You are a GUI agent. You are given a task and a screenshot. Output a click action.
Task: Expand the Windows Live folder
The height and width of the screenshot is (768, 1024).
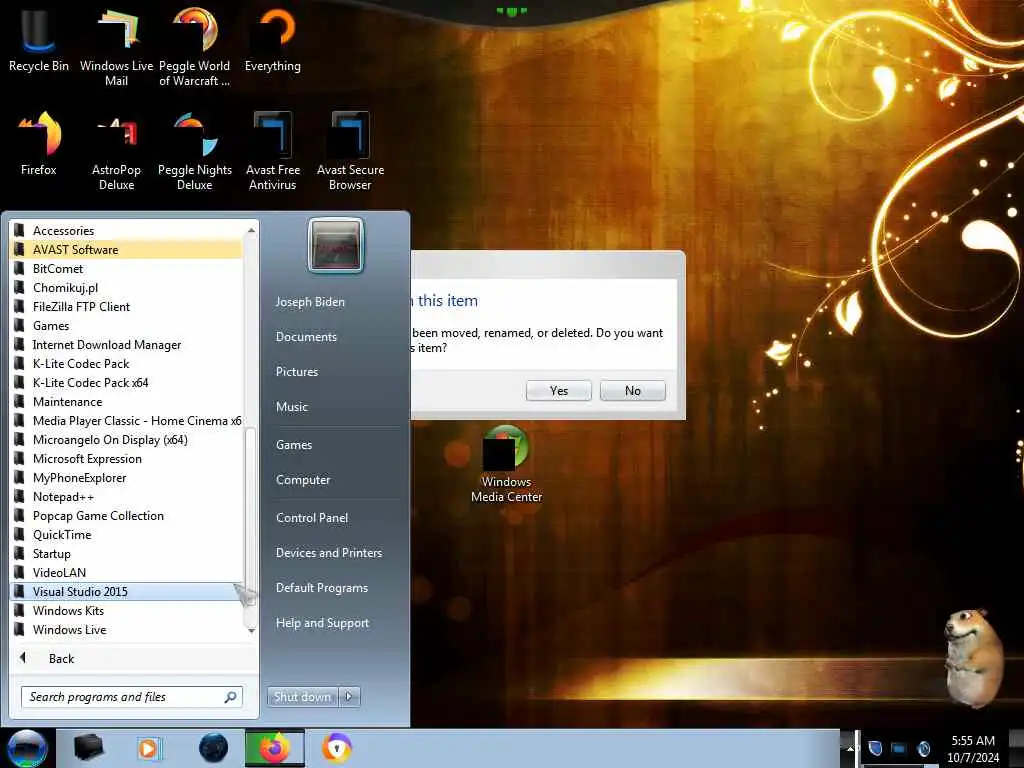click(127, 630)
